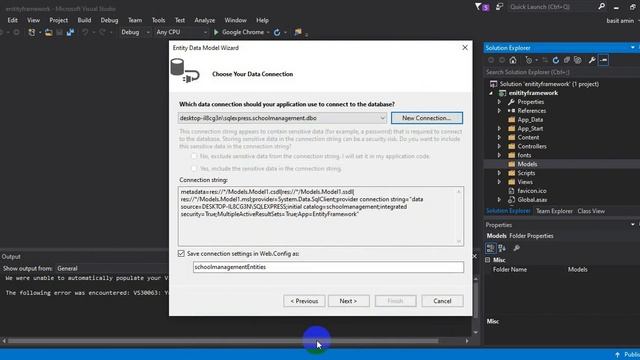Screen dimensions: 640x360
Task: Click the browser Refresh toolbar icon
Action: [277, 32]
